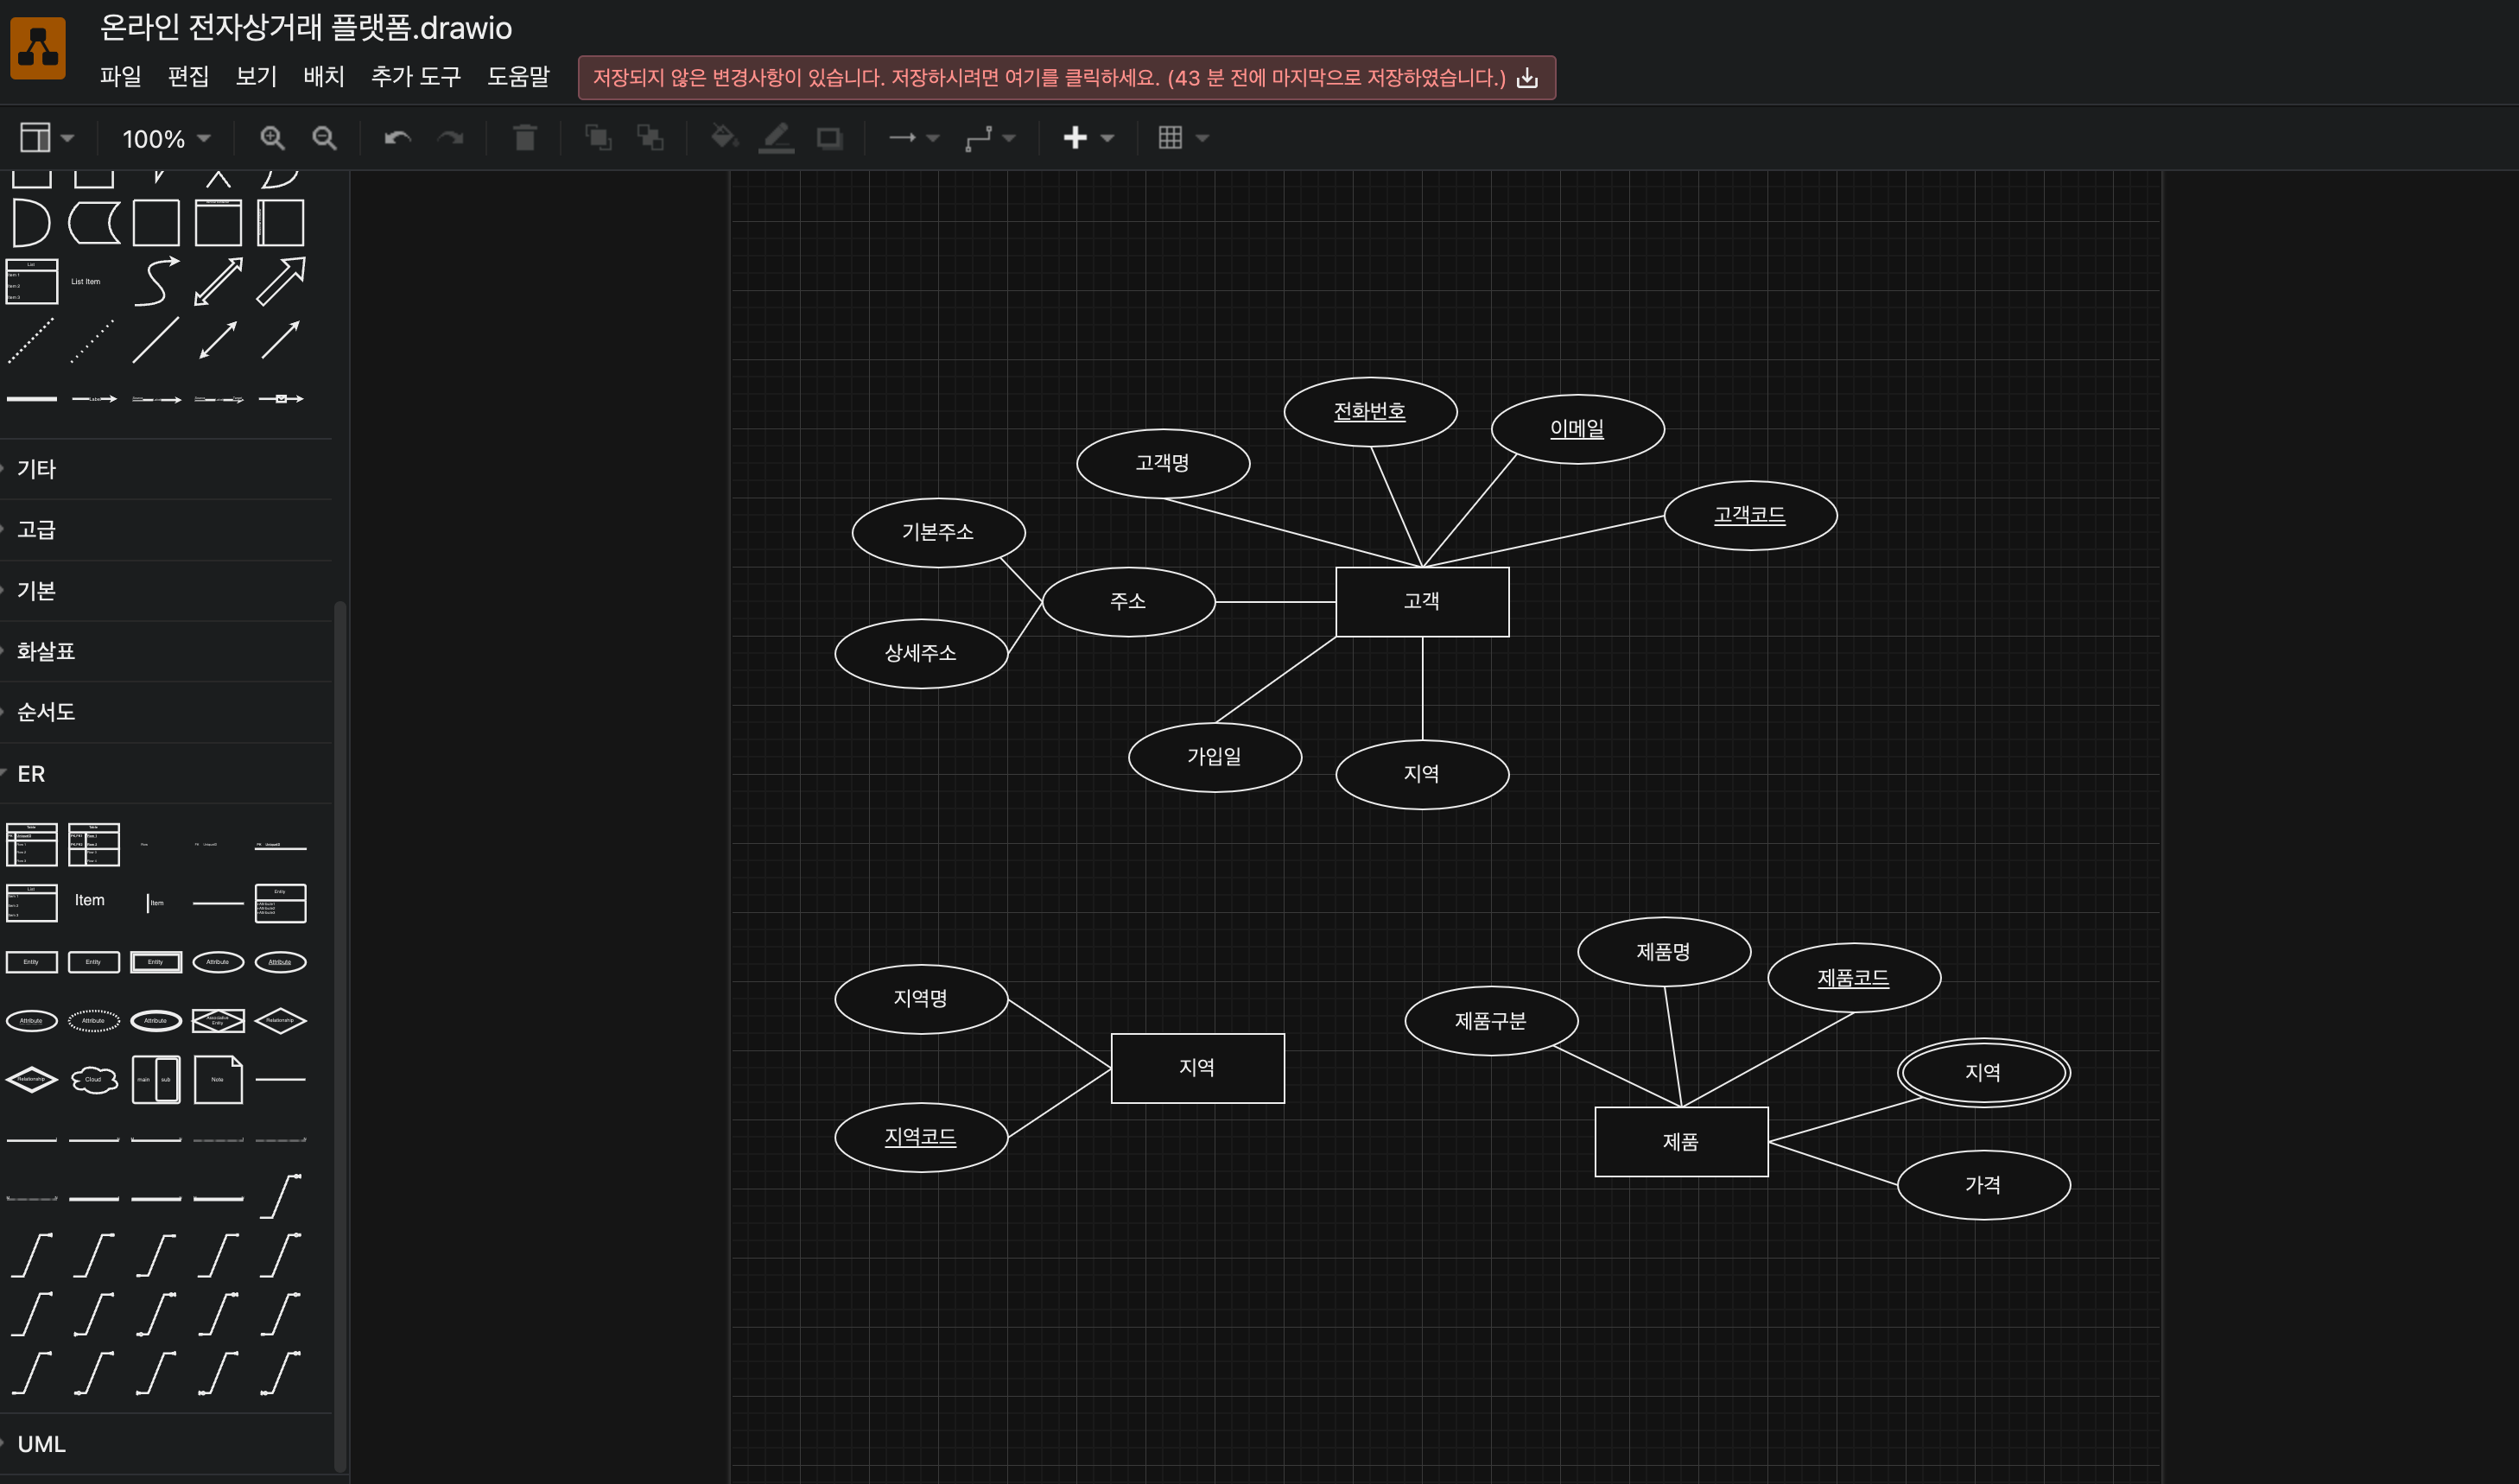Select the 가입일 attribute ellipse

(1215, 757)
